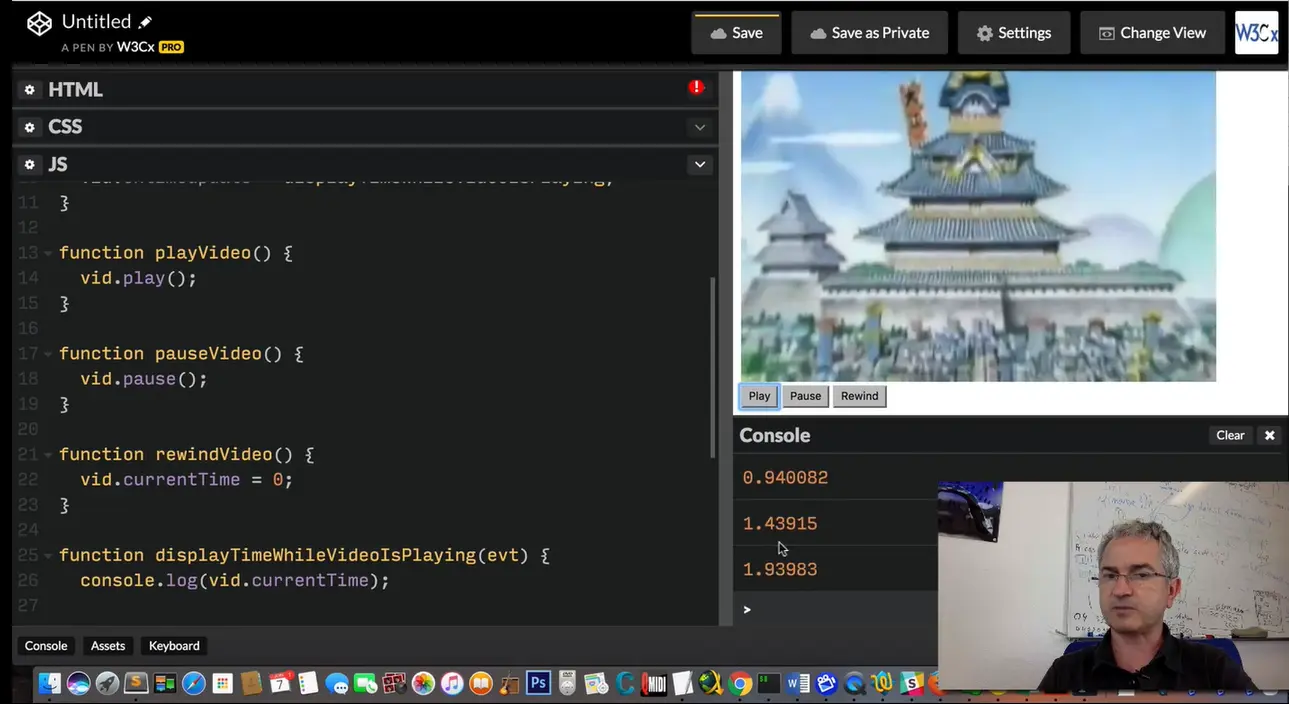1289x704 pixels.
Task: Open CSS editor settings gear
Action: 29,127
